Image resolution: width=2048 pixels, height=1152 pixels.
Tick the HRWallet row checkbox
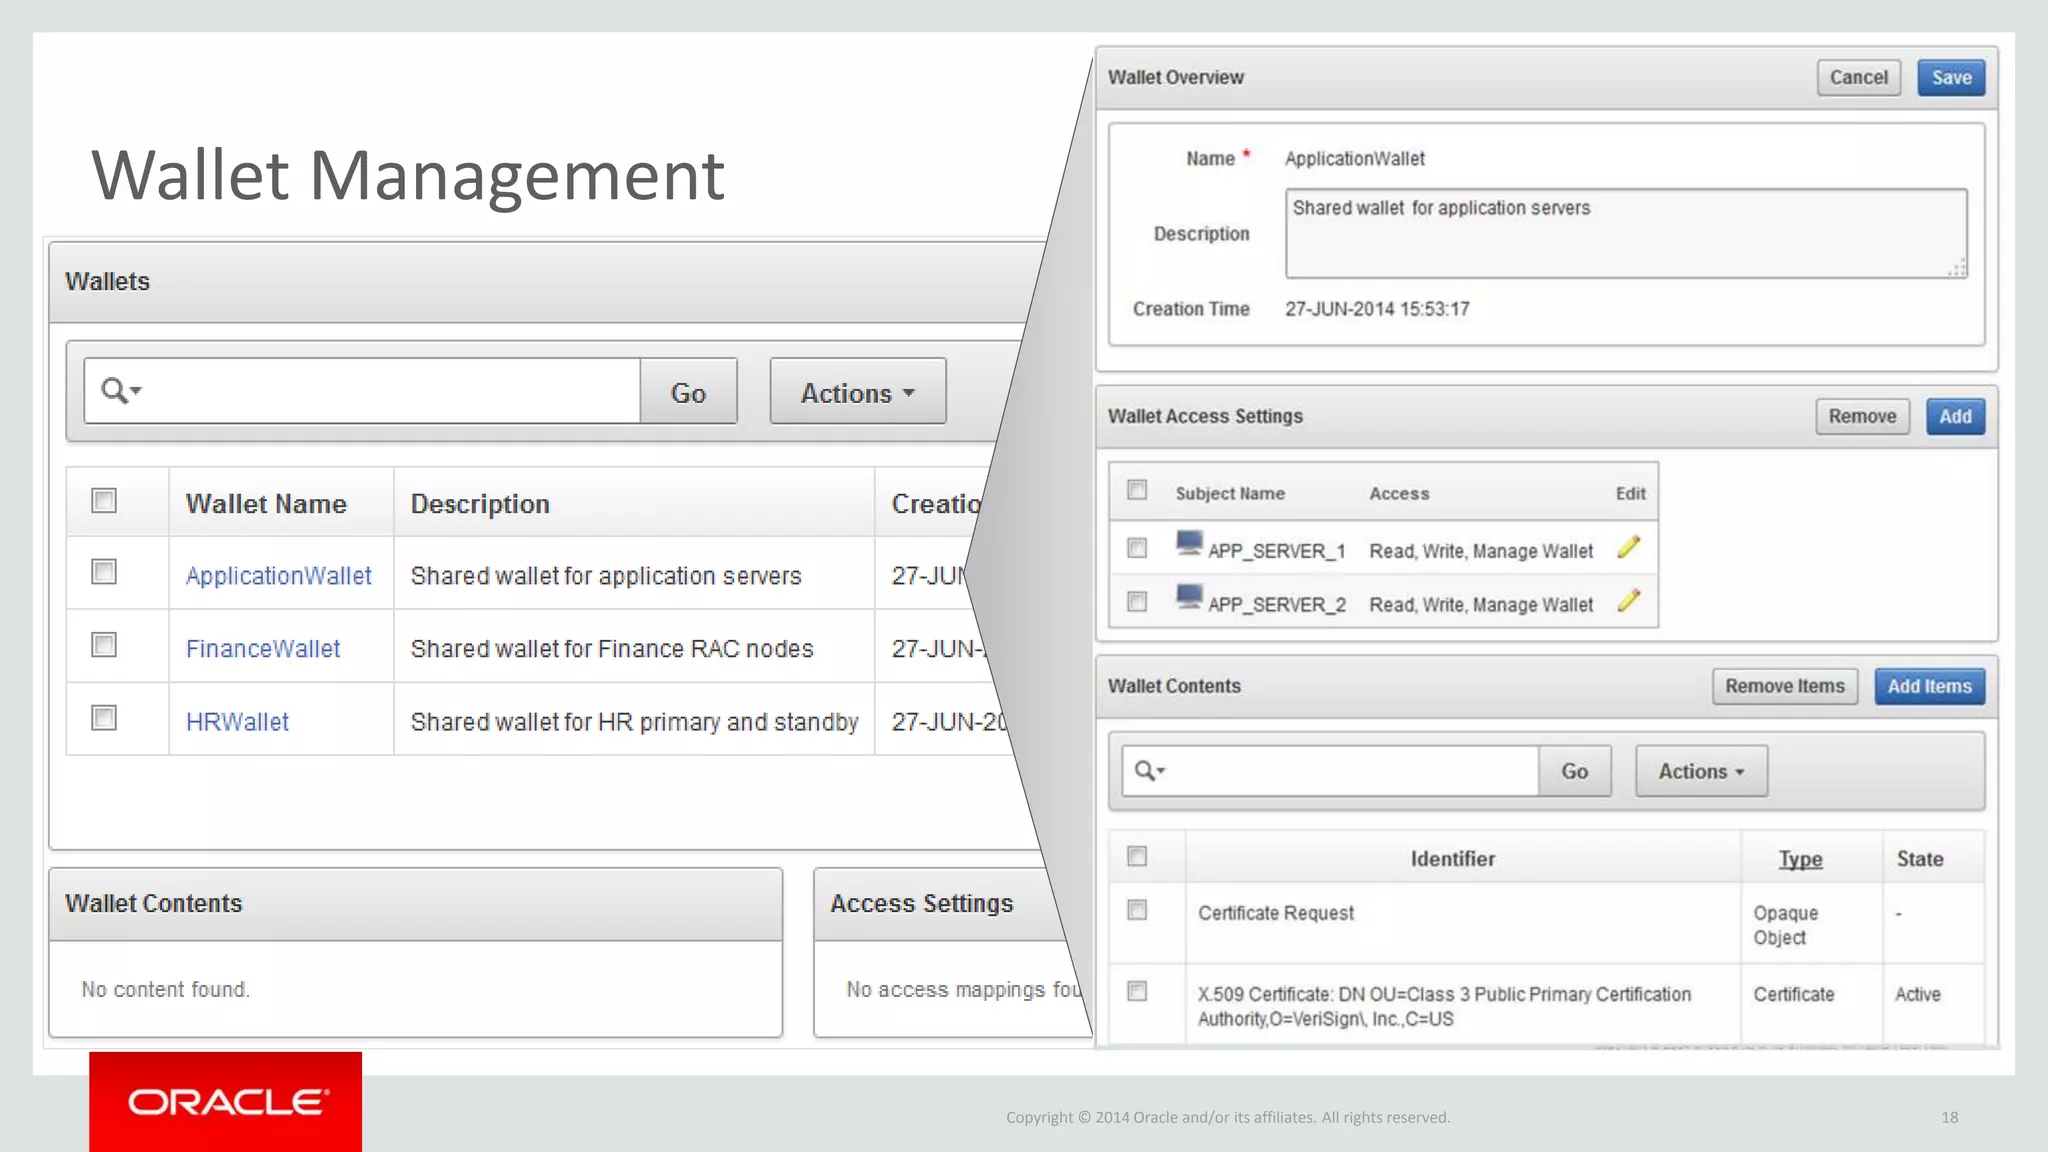104,718
